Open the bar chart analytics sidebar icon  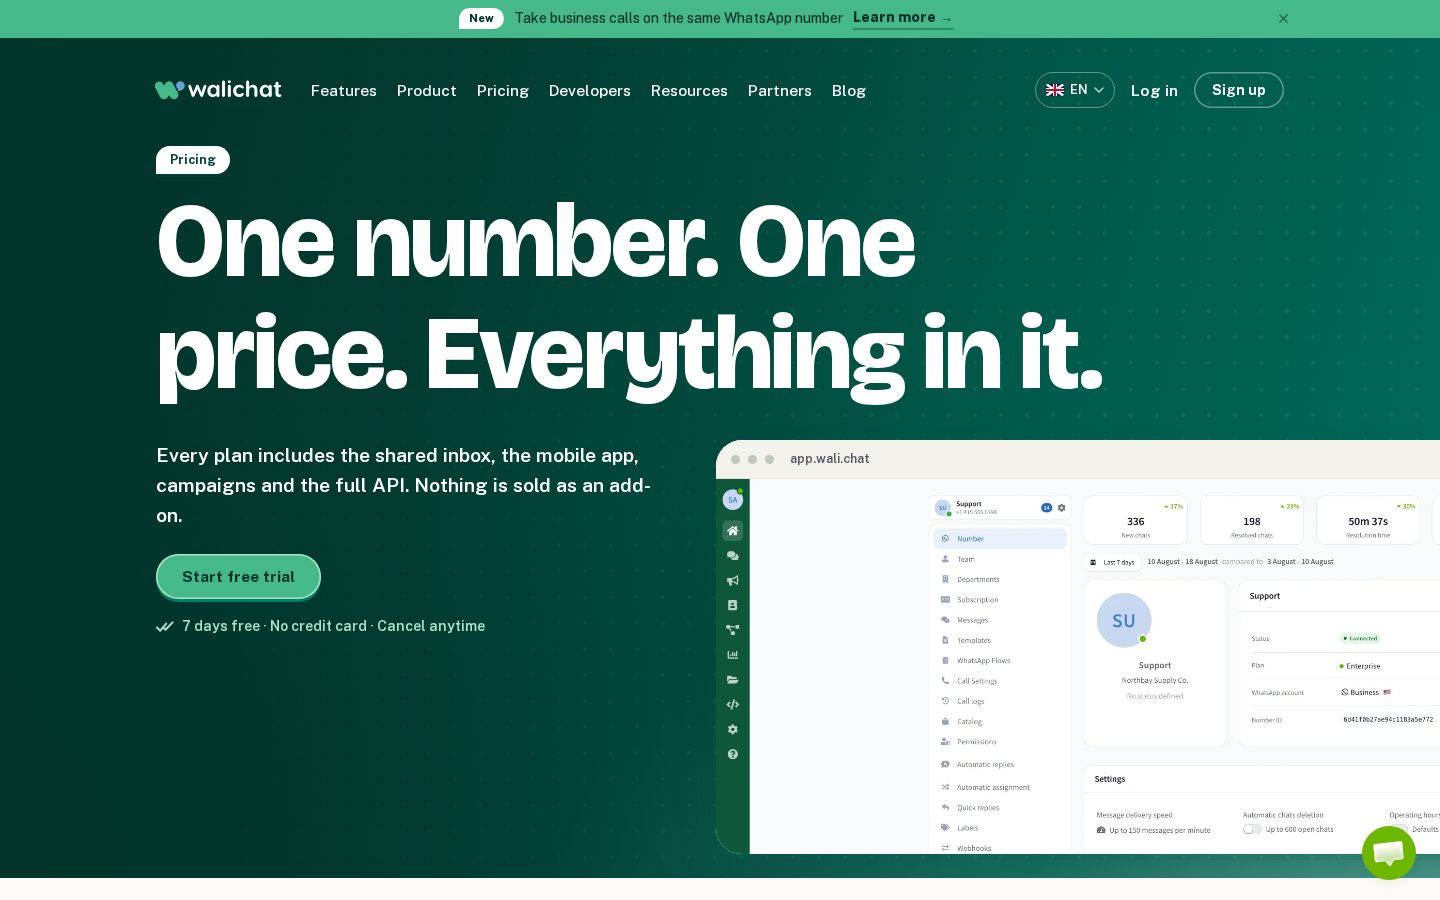pyautogui.click(x=733, y=655)
